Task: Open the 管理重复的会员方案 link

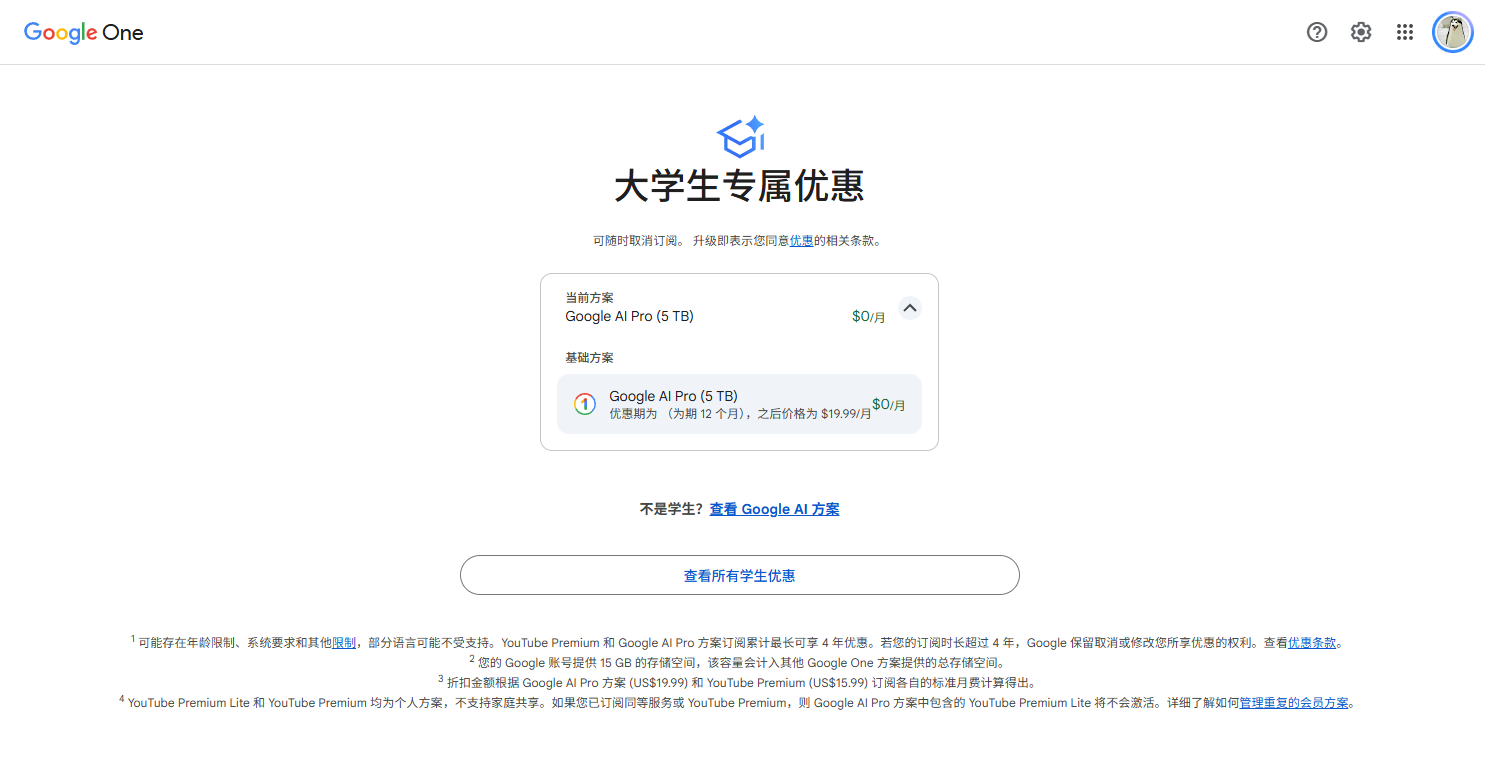Action: 1294,703
